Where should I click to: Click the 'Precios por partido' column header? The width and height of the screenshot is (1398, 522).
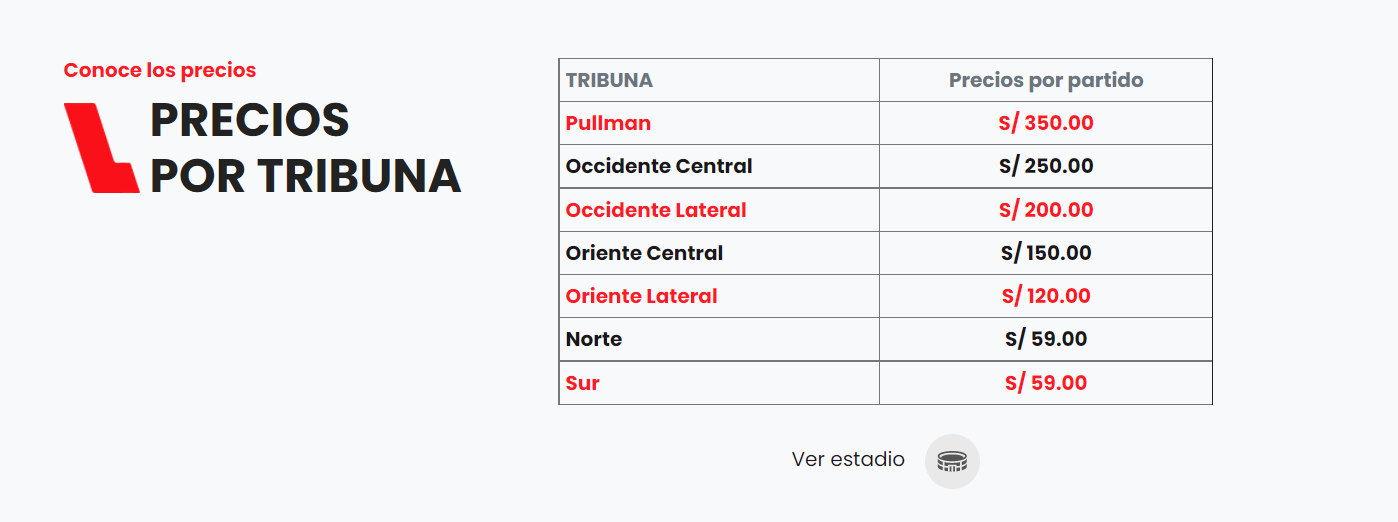[1046, 80]
